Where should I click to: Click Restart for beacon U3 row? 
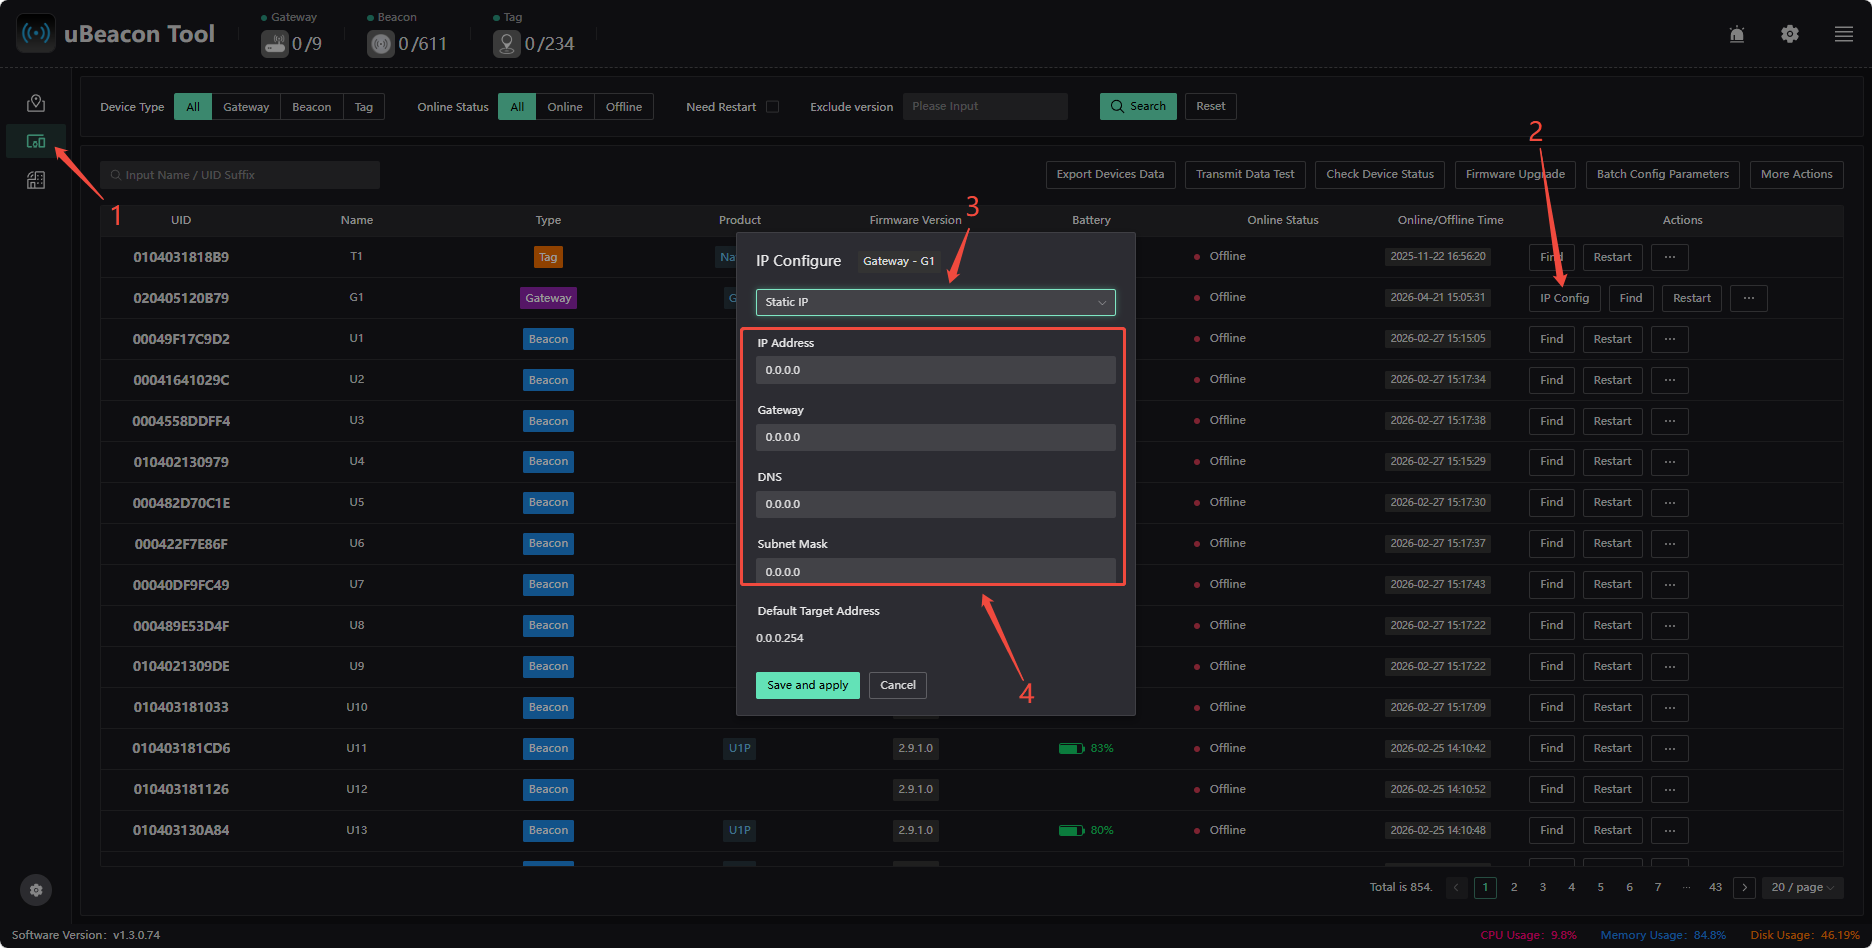click(x=1613, y=421)
